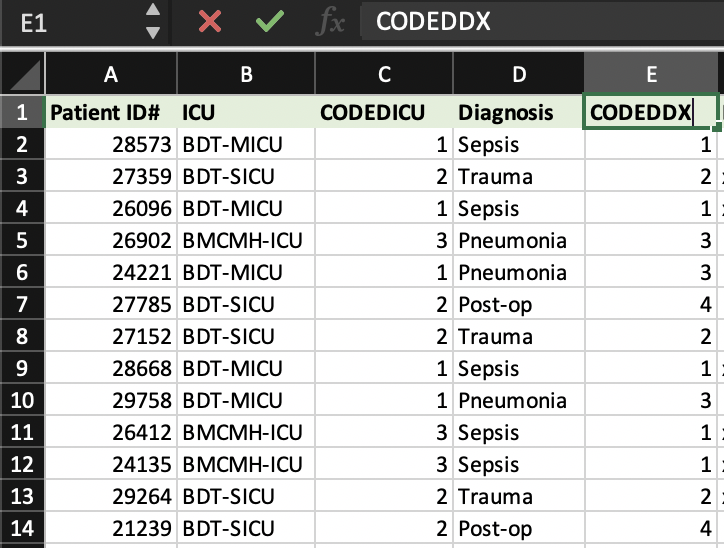The width and height of the screenshot is (724, 548).
Task: Select column D header
Action: pos(518,74)
